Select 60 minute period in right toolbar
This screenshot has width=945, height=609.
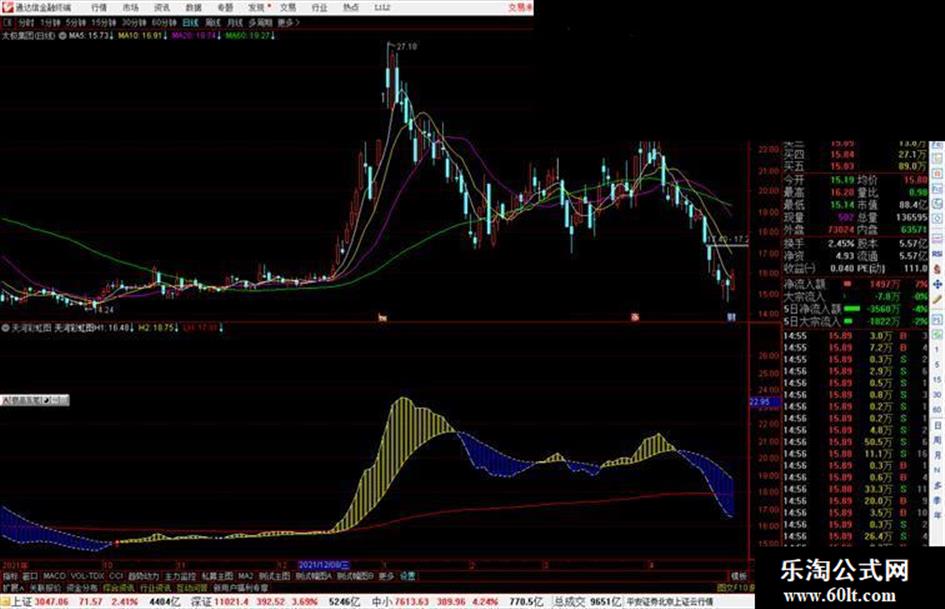pos(937,410)
